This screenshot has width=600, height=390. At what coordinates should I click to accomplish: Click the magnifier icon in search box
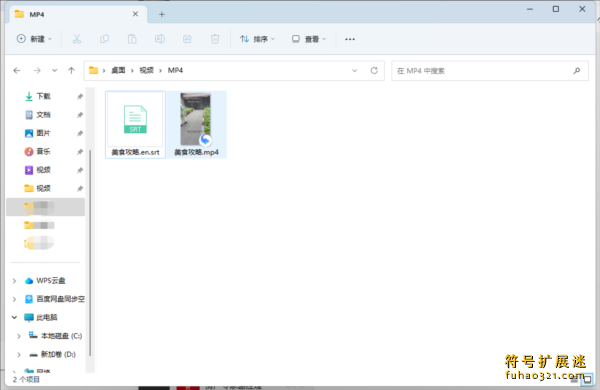(x=577, y=70)
